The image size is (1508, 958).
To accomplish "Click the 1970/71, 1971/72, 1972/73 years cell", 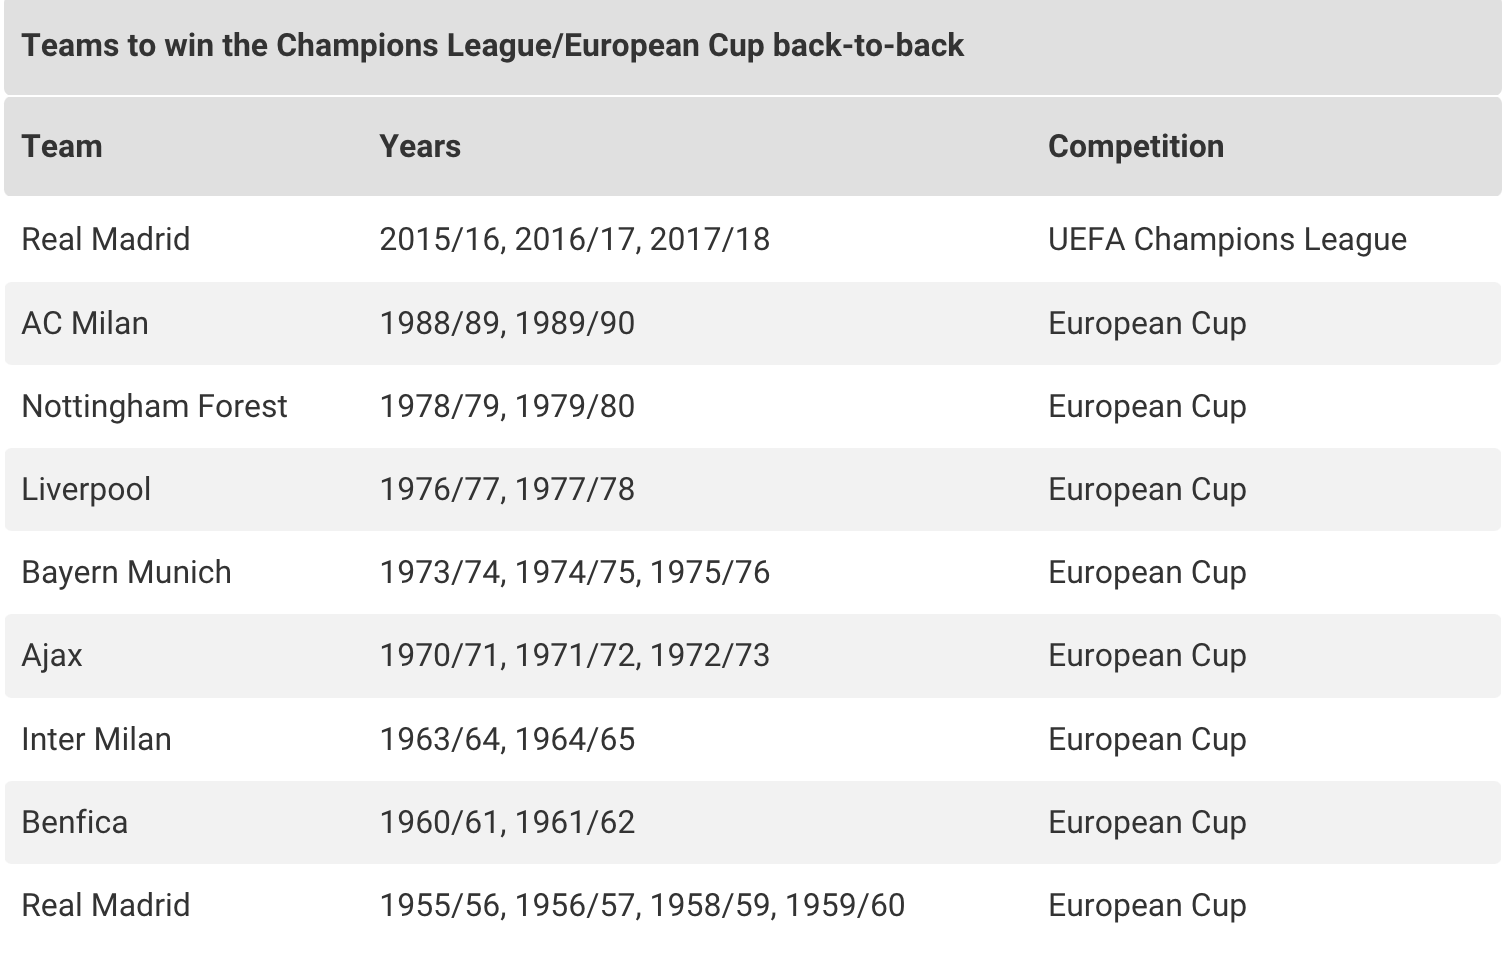I will [x=575, y=655].
